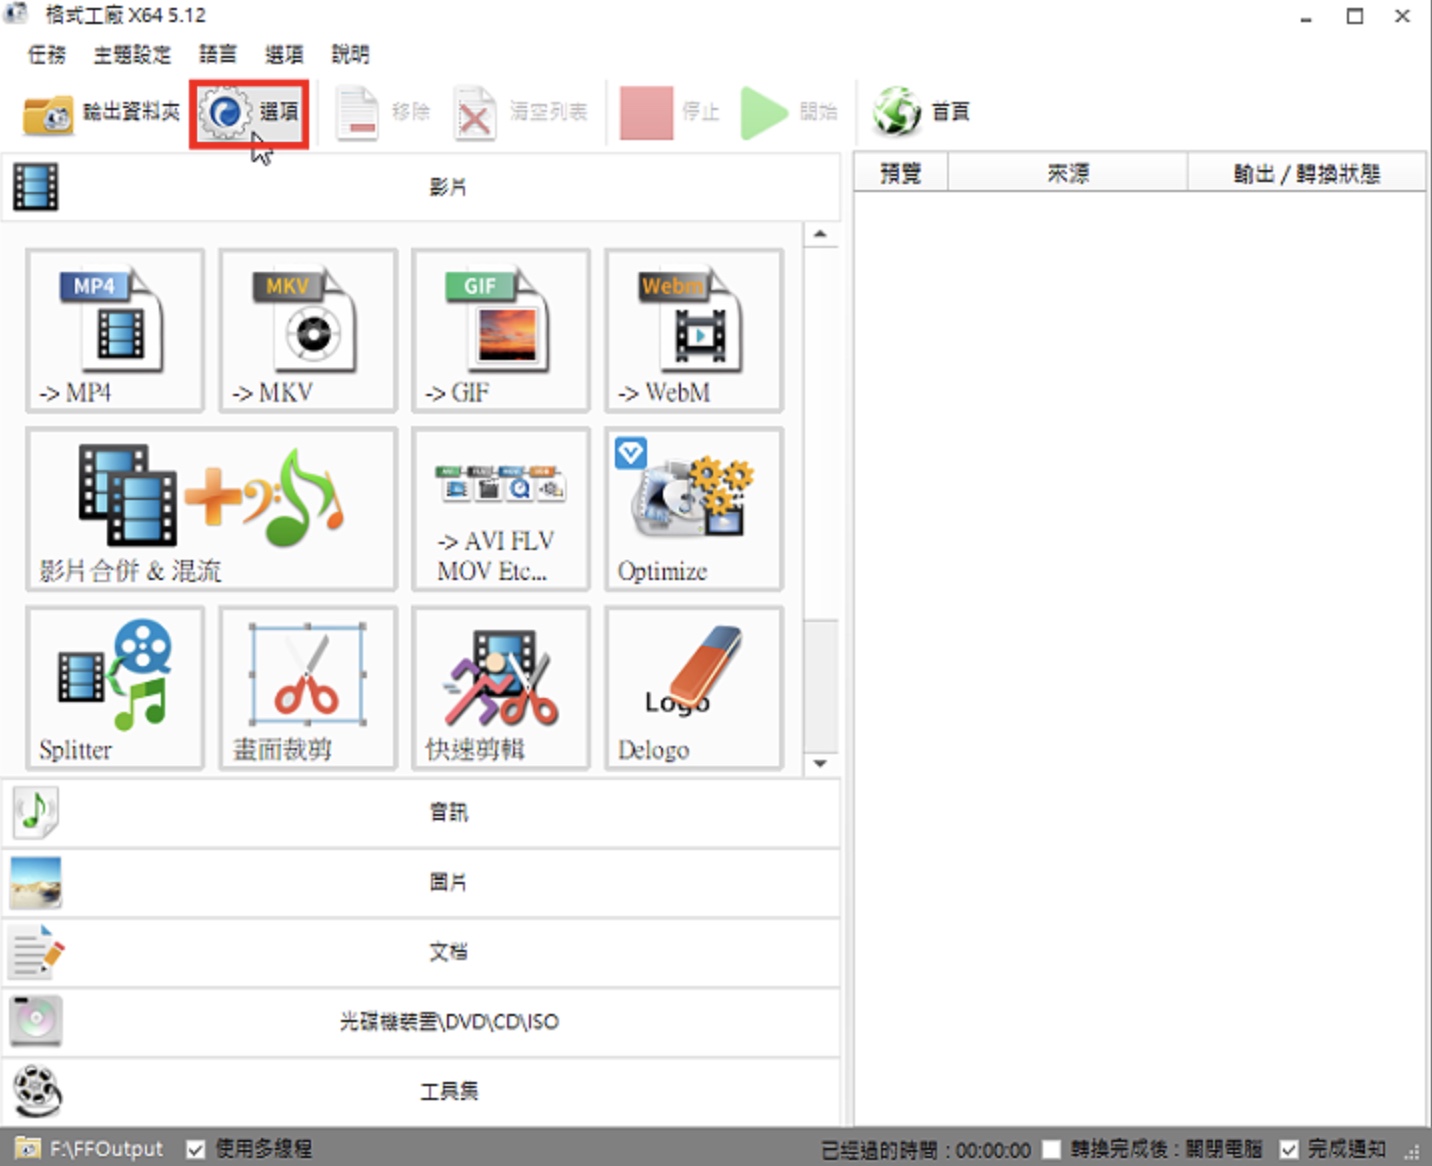Click the video panel scrollbar thumb
The height and width of the screenshot is (1166, 1432).
(x=820, y=685)
